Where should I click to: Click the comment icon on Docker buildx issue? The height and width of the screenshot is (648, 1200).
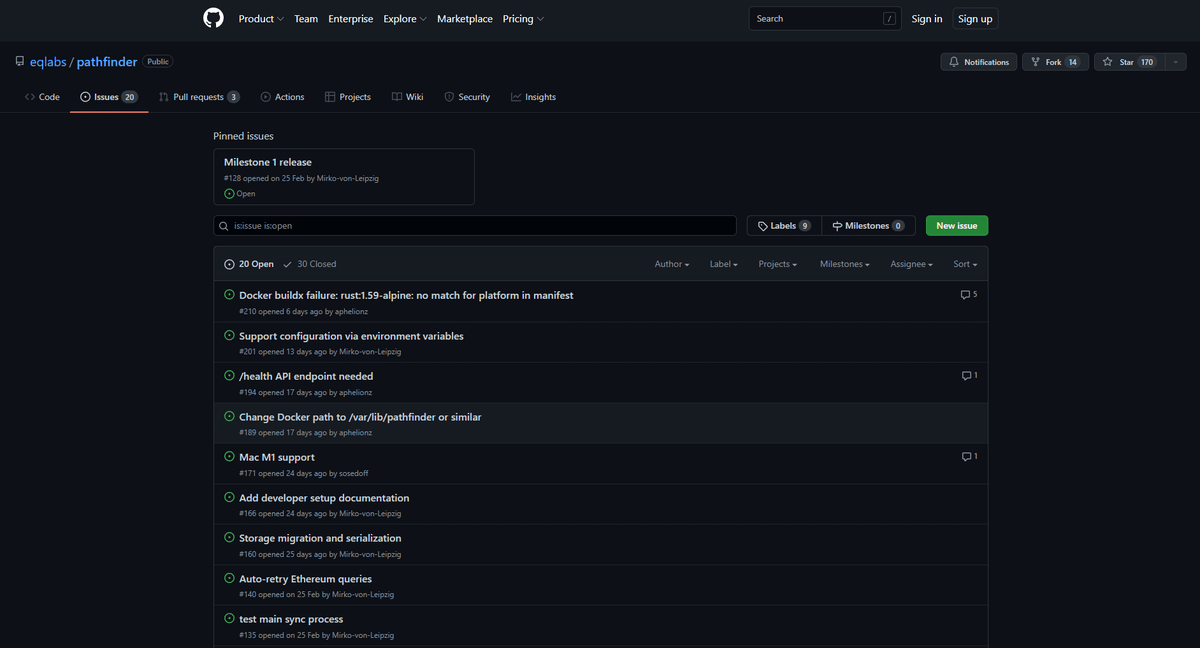[x=965, y=295]
